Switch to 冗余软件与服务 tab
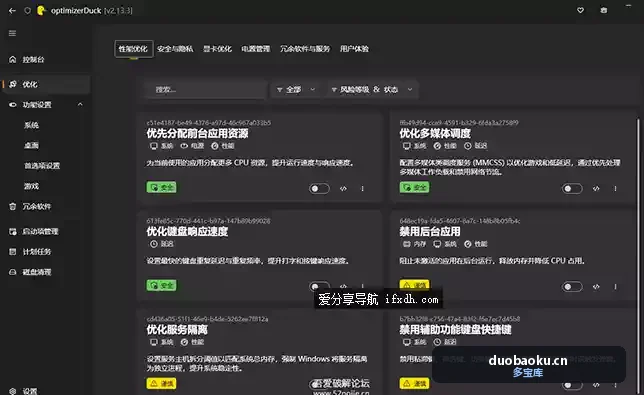The height and width of the screenshot is (395, 644). [305, 49]
